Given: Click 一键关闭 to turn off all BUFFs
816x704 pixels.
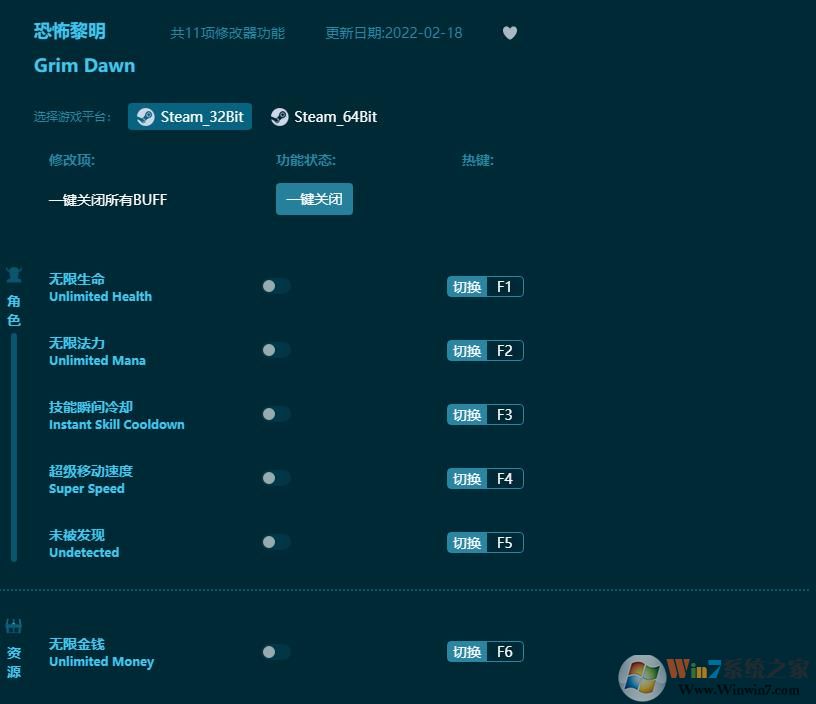Looking at the screenshot, I should (314, 199).
